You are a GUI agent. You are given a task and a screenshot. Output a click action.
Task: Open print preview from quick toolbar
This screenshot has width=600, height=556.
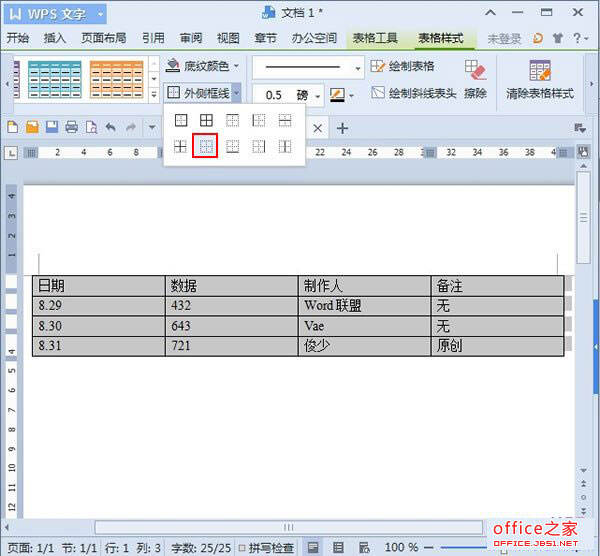[x=91, y=127]
